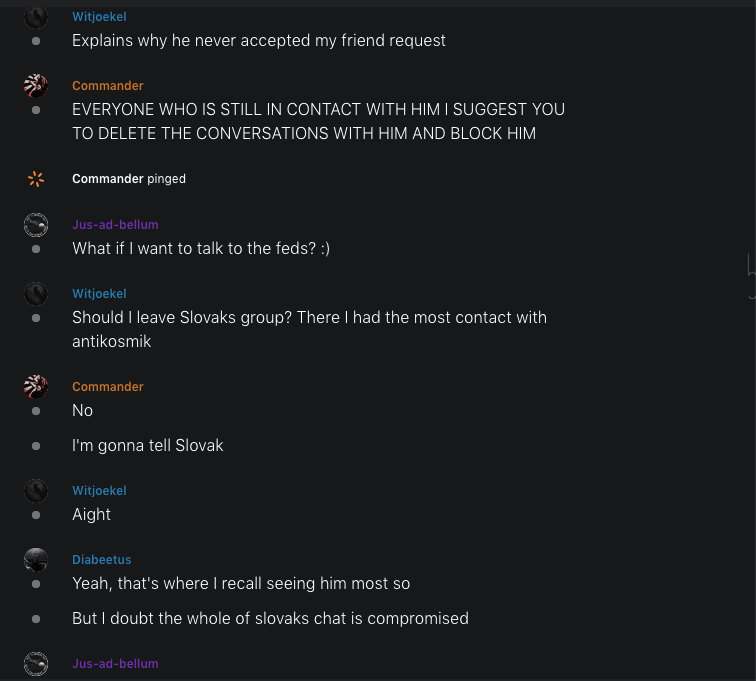Click the bold Commander name in the pinged notice
This screenshot has height=681, width=756.
107,179
